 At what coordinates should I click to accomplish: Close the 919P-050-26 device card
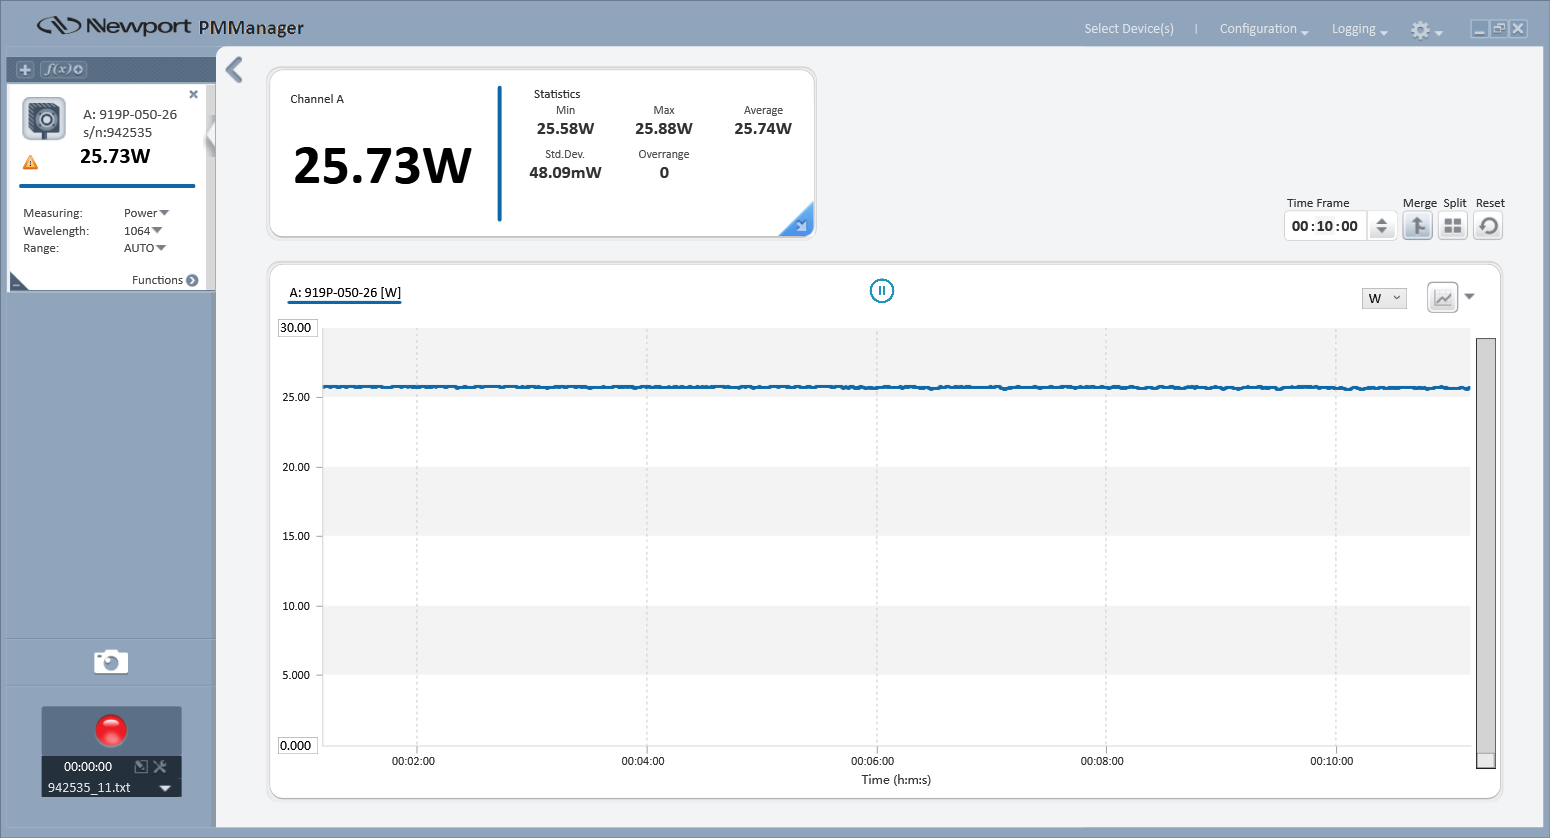[x=194, y=94]
